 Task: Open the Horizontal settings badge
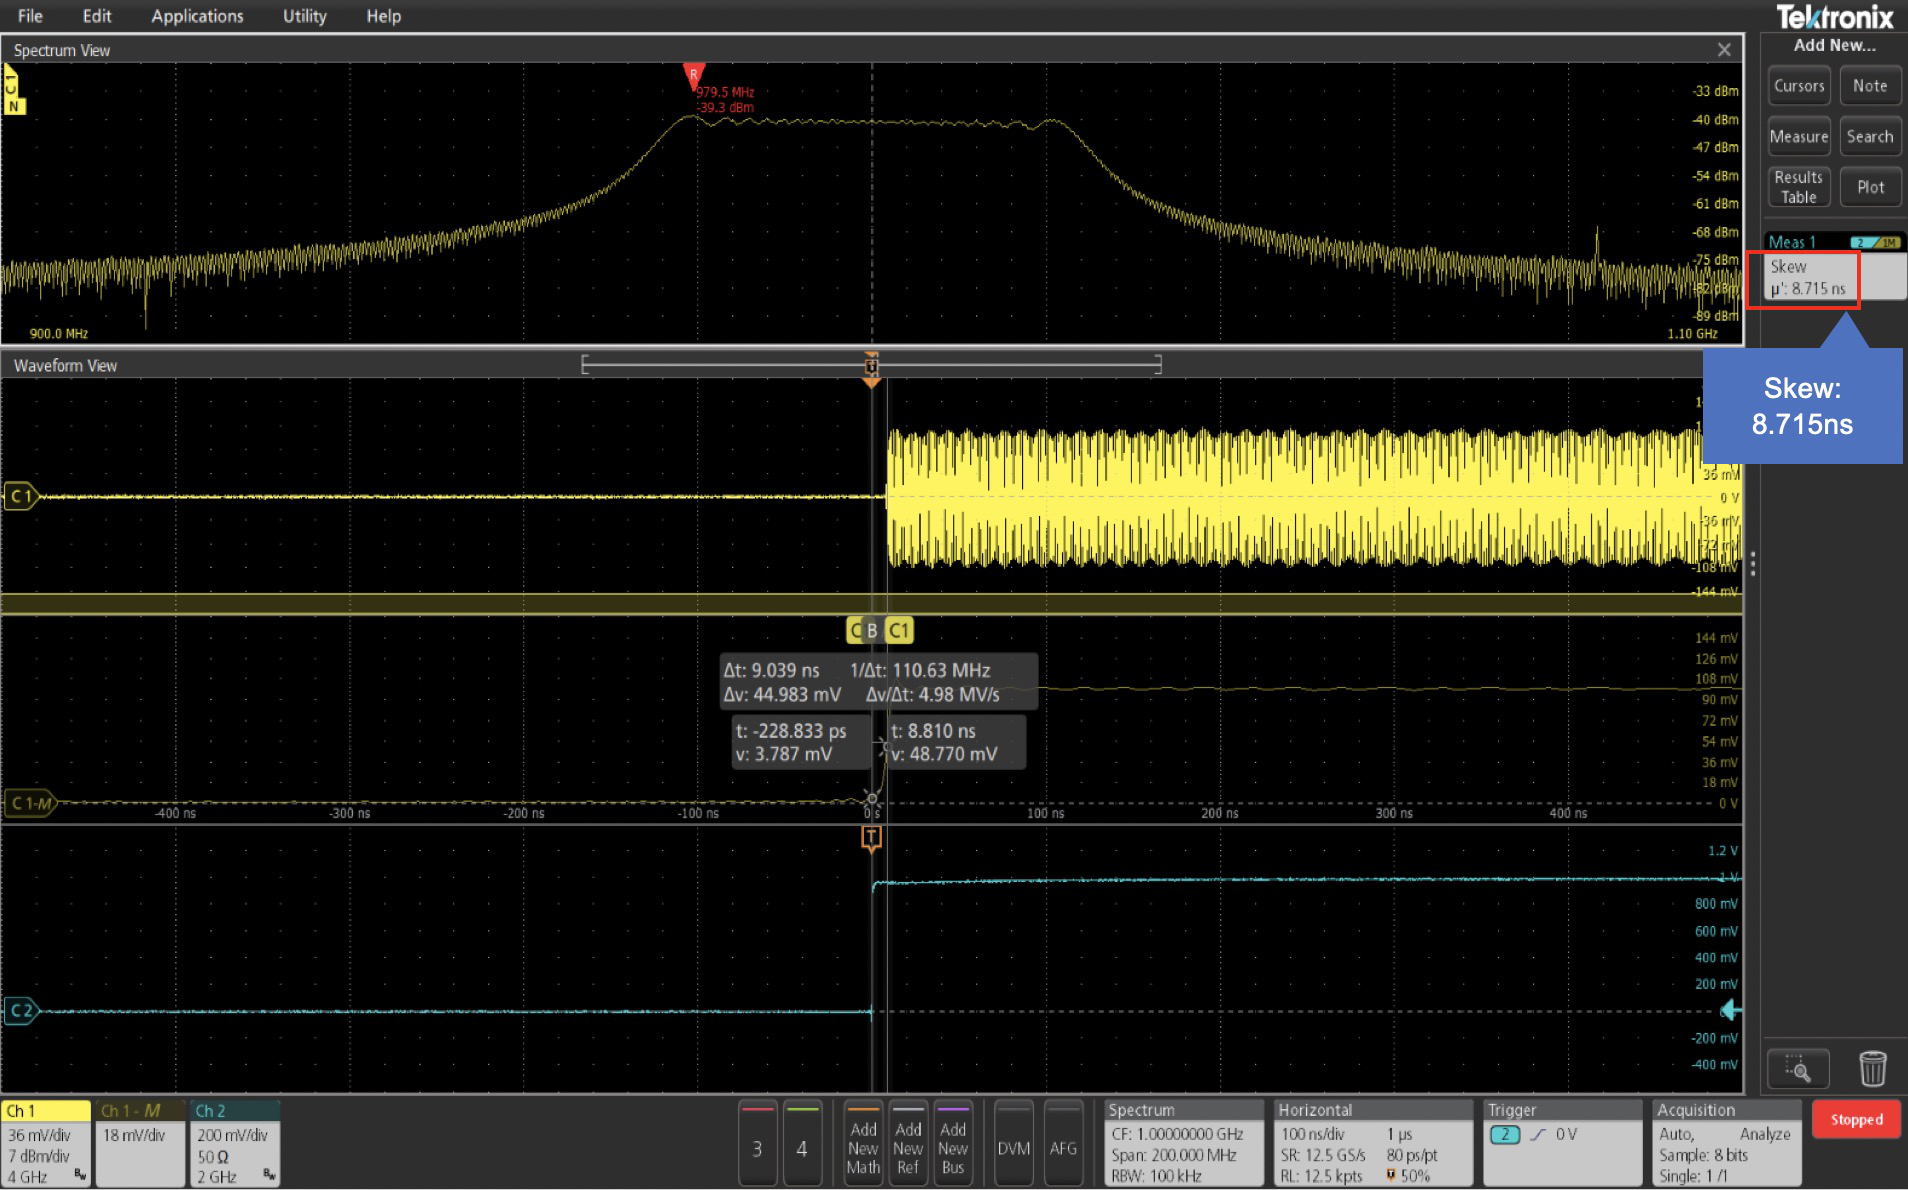point(1372,1143)
